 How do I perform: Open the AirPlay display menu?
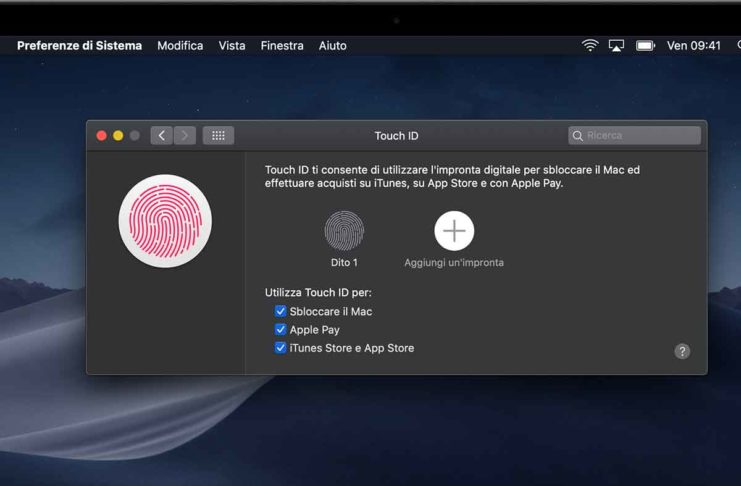coord(616,46)
